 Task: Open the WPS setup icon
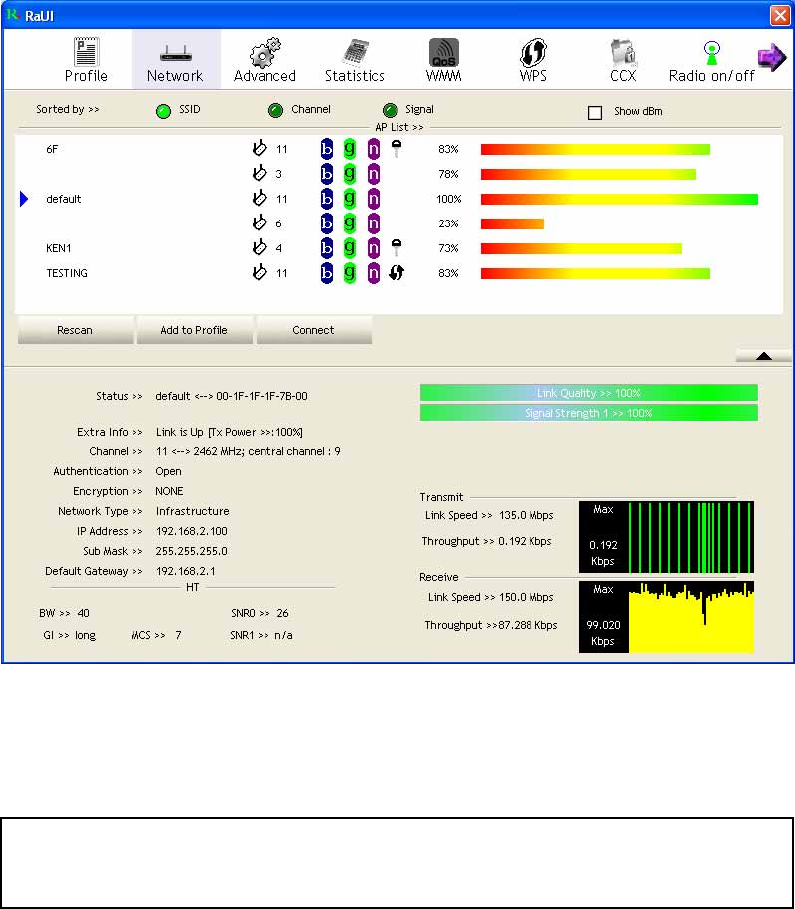(533, 52)
